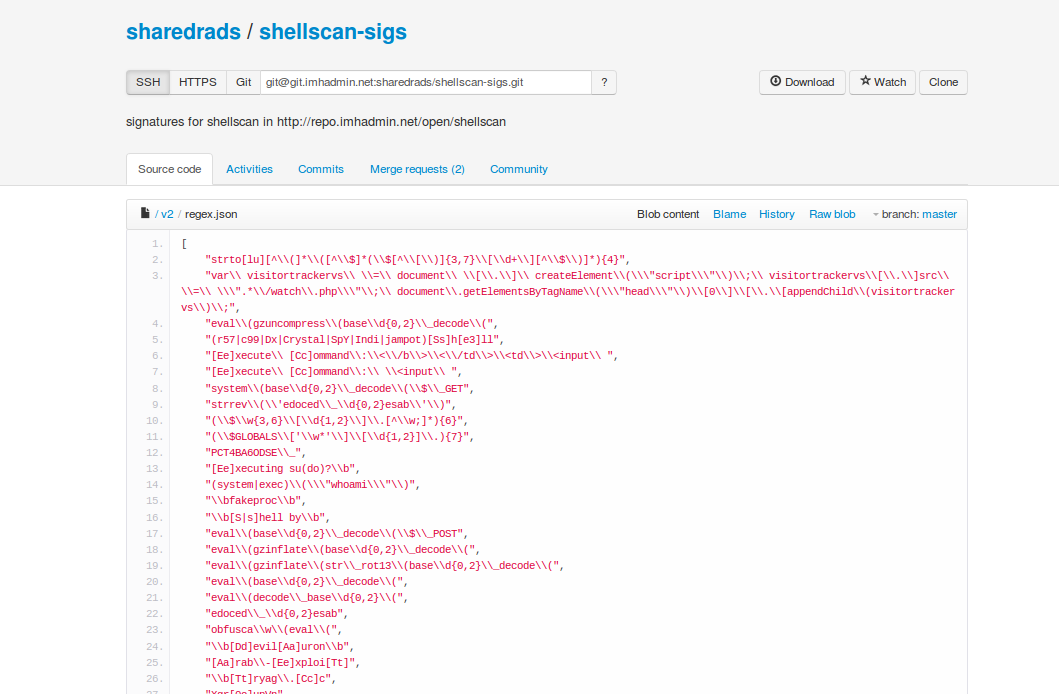Image resolution: width=1059 pixels, height=694 pixels.
Task: Open the Blame view
Action: [x=729, y=214]
